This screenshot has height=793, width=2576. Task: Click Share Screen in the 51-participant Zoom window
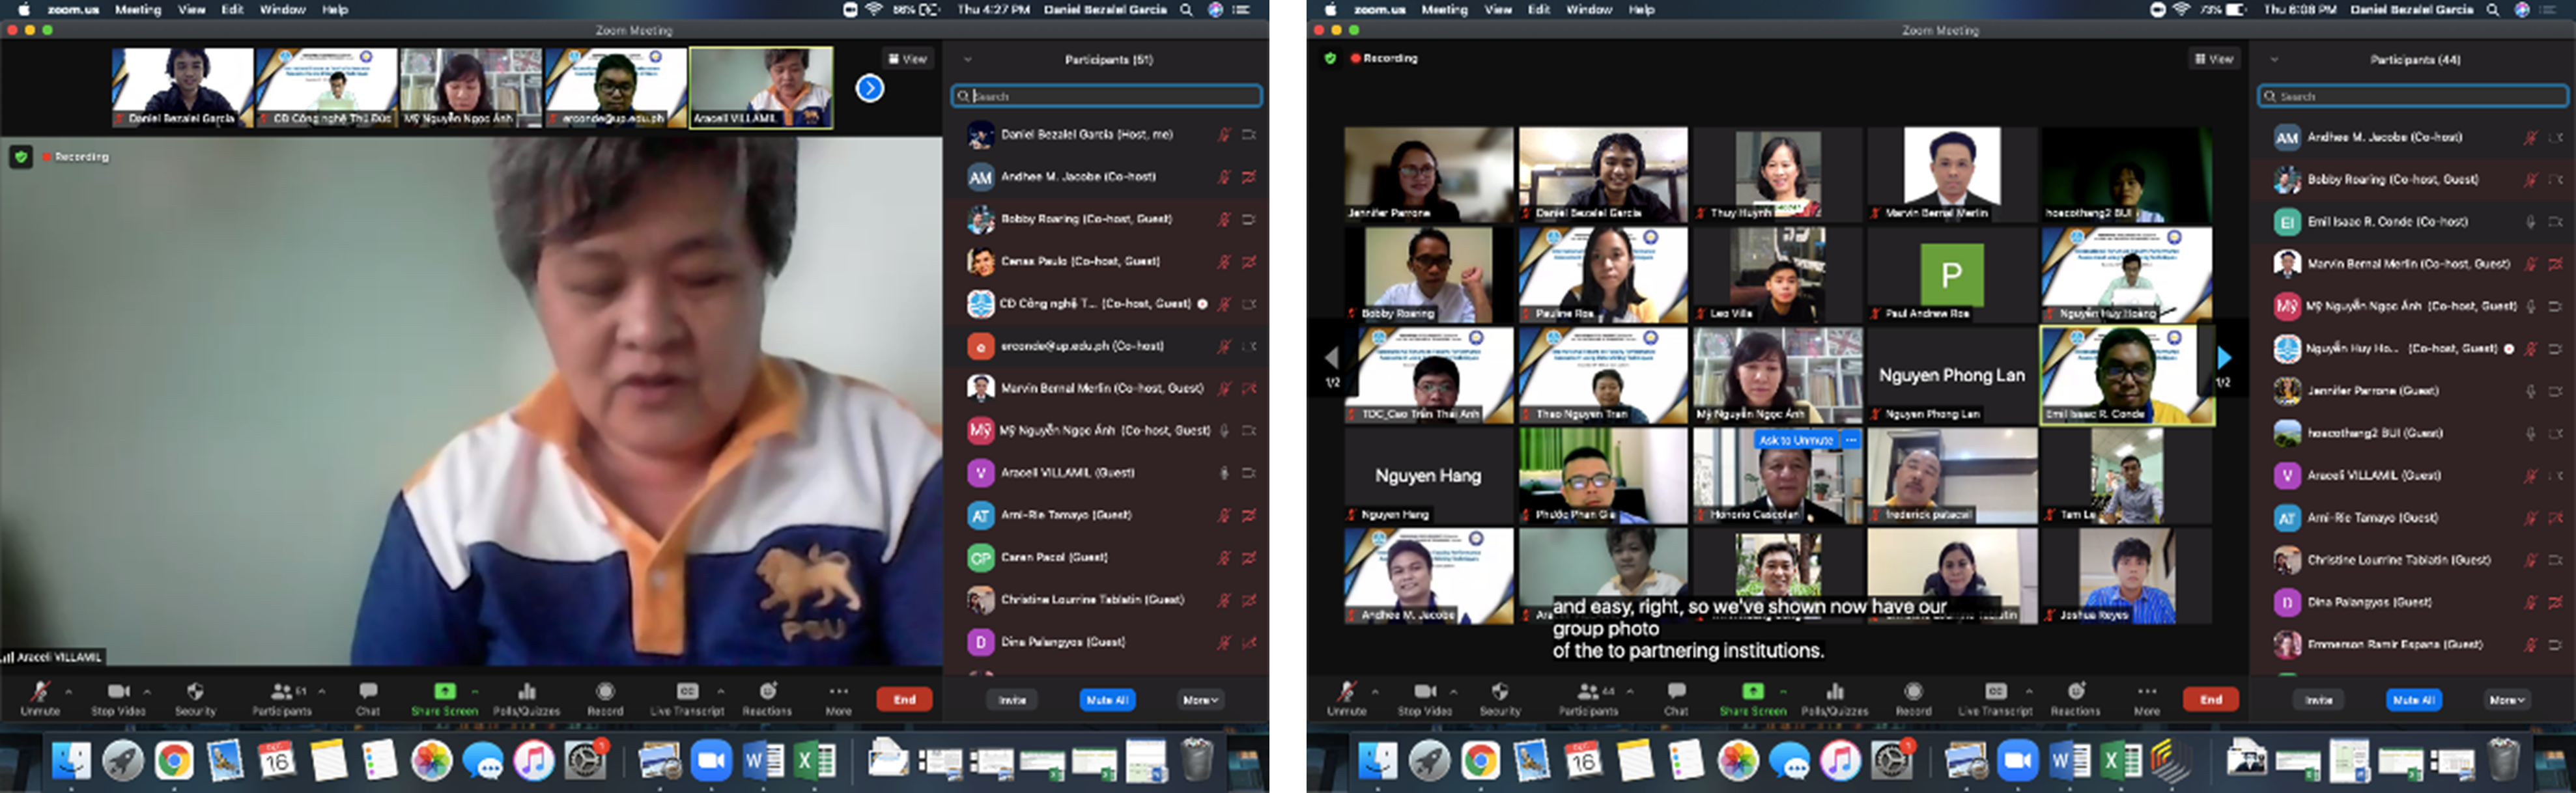click(x=444, y=698)
